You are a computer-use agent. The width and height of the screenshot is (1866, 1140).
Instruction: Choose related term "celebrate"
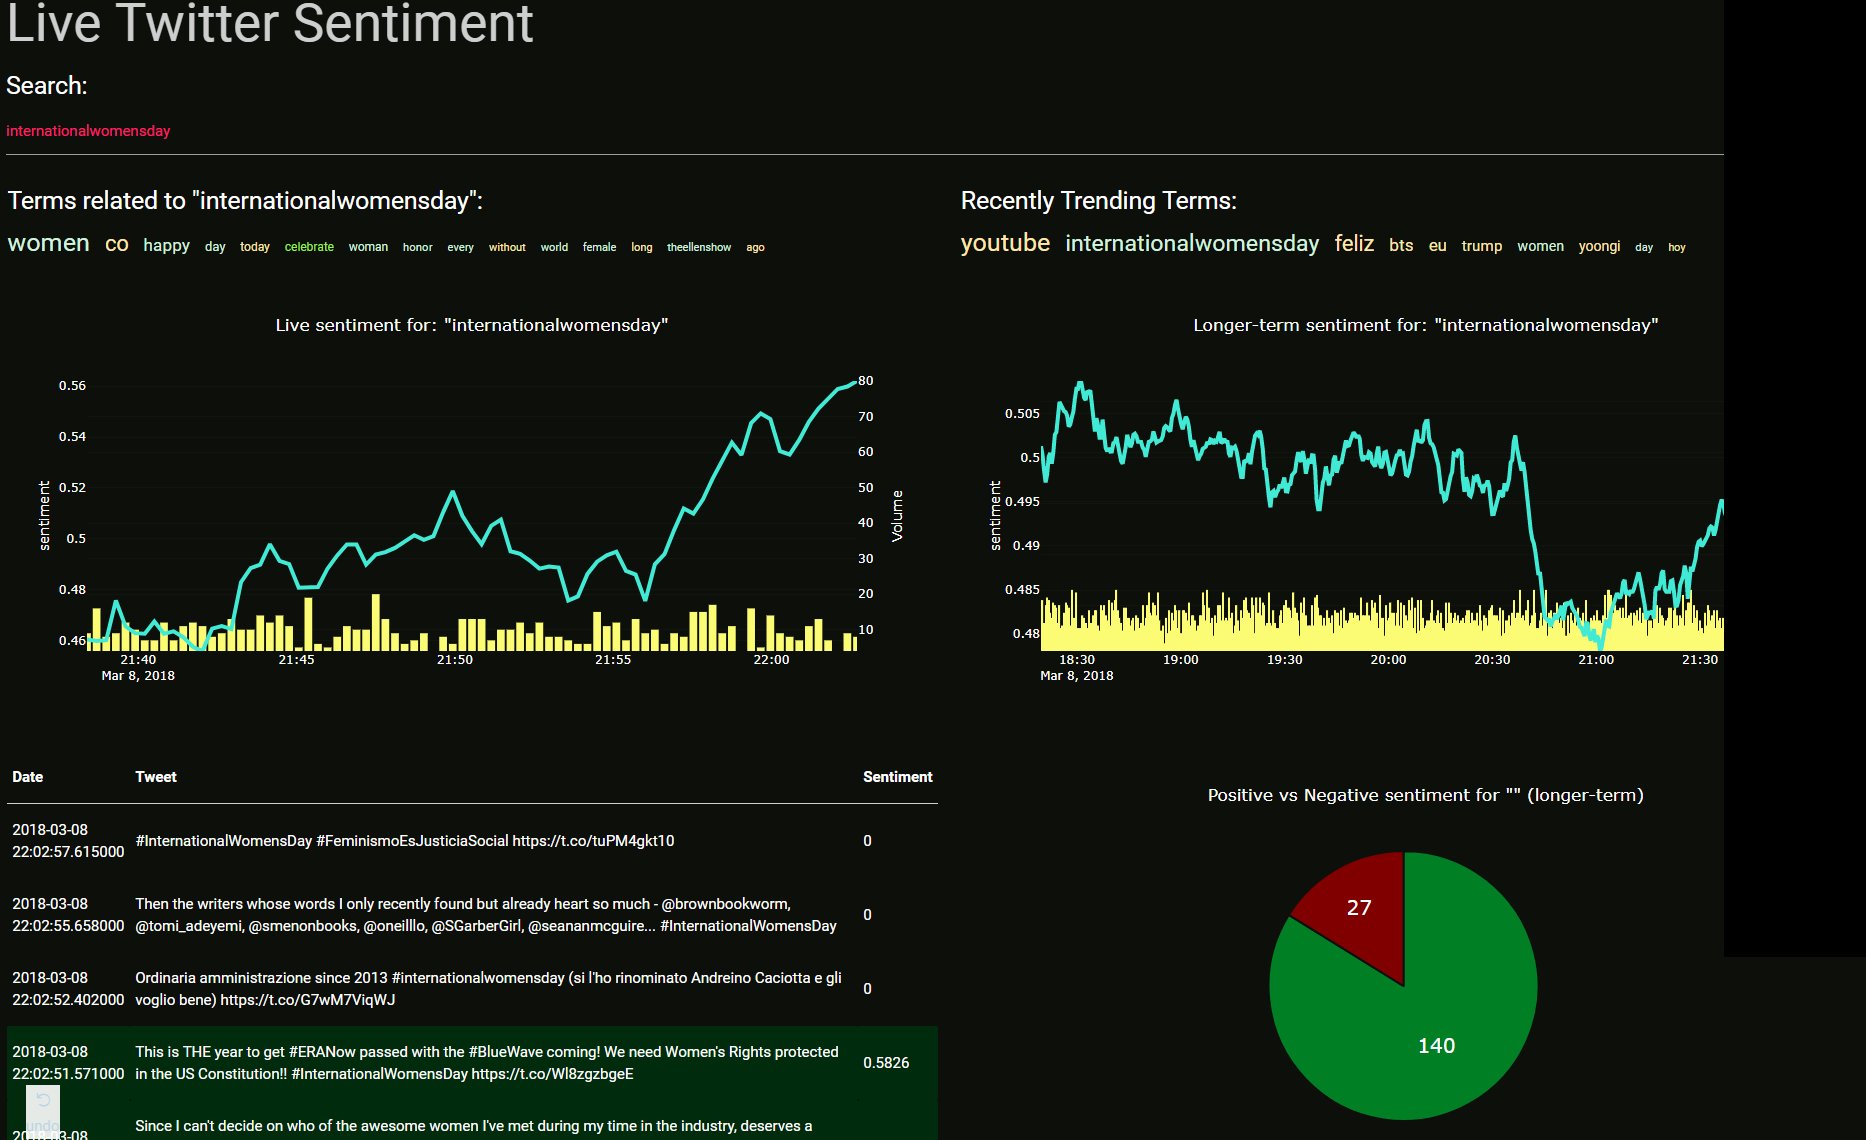click(x=309, y=247)
